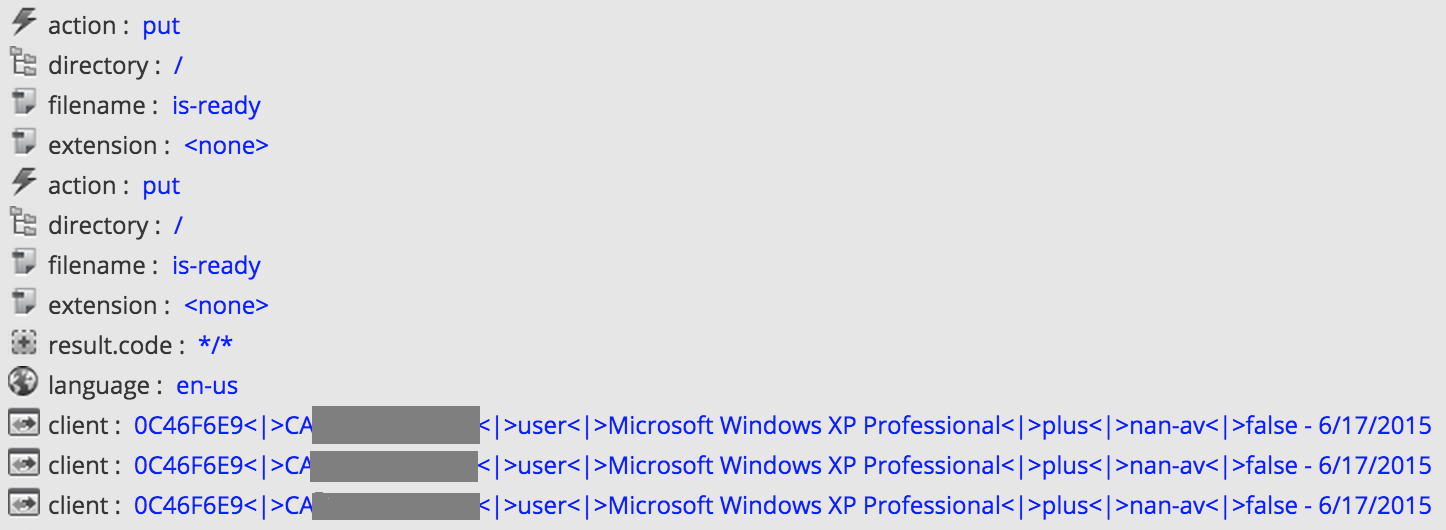Image resolution: width=1446 pixels, height=530 pixels.
Task: Click the '/' value of the second directory
Action: [178, 226]
